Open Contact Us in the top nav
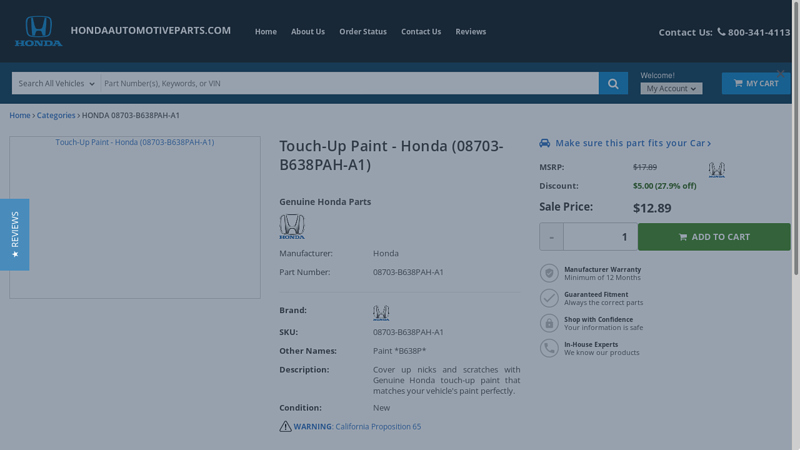This screenshot has width=800, height=450. [x=421, y=32]
